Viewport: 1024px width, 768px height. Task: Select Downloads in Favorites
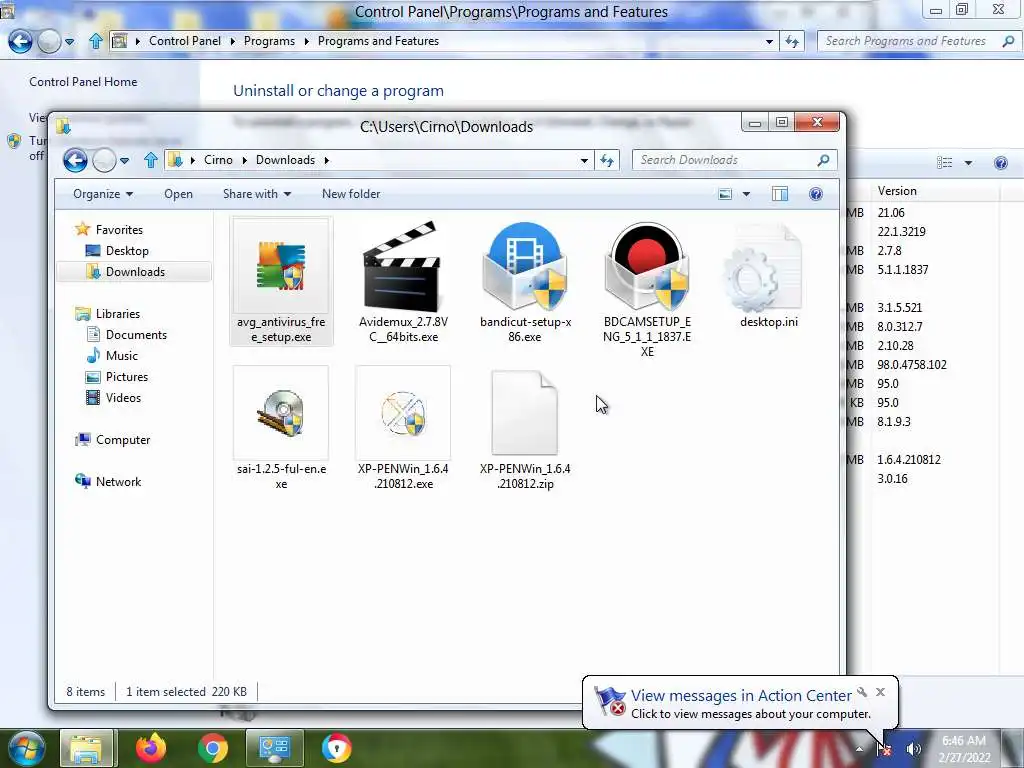pyautogui.click(x=135, y=272)
